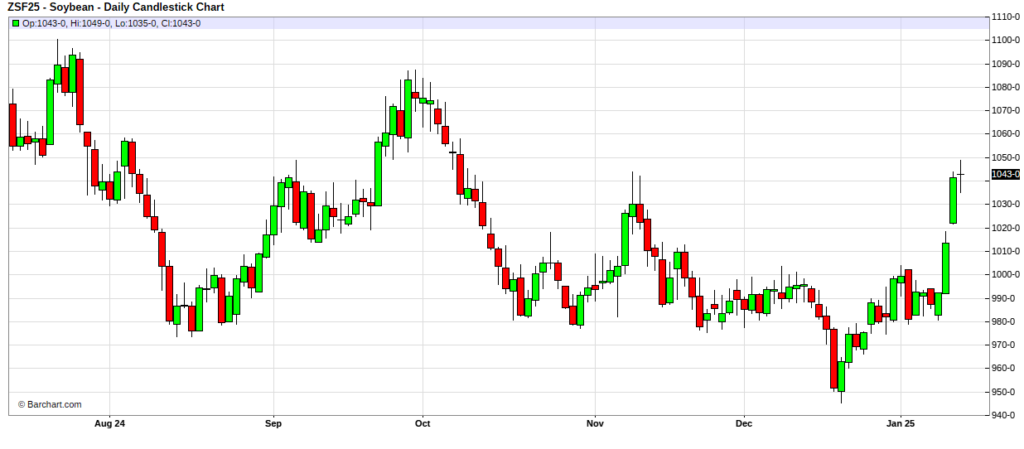Click the Dec date axis label
The image size is (1024, 449).
click(x=744, y=424)
